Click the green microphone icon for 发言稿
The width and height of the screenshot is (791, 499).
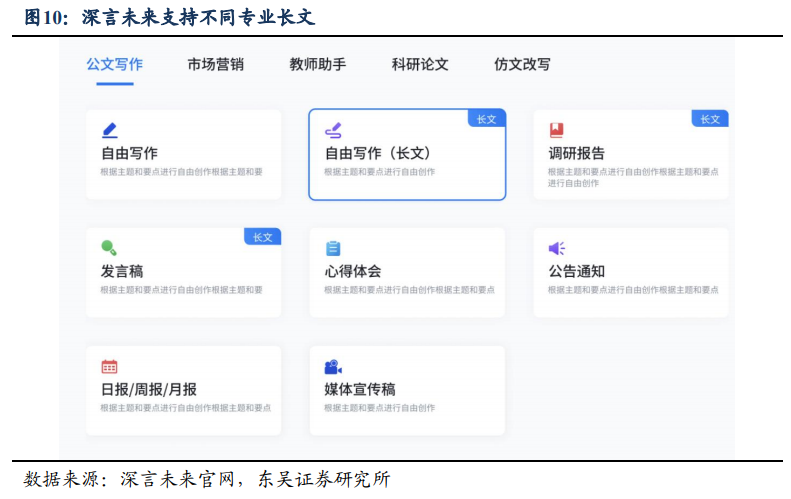click(x=109, y=248)
